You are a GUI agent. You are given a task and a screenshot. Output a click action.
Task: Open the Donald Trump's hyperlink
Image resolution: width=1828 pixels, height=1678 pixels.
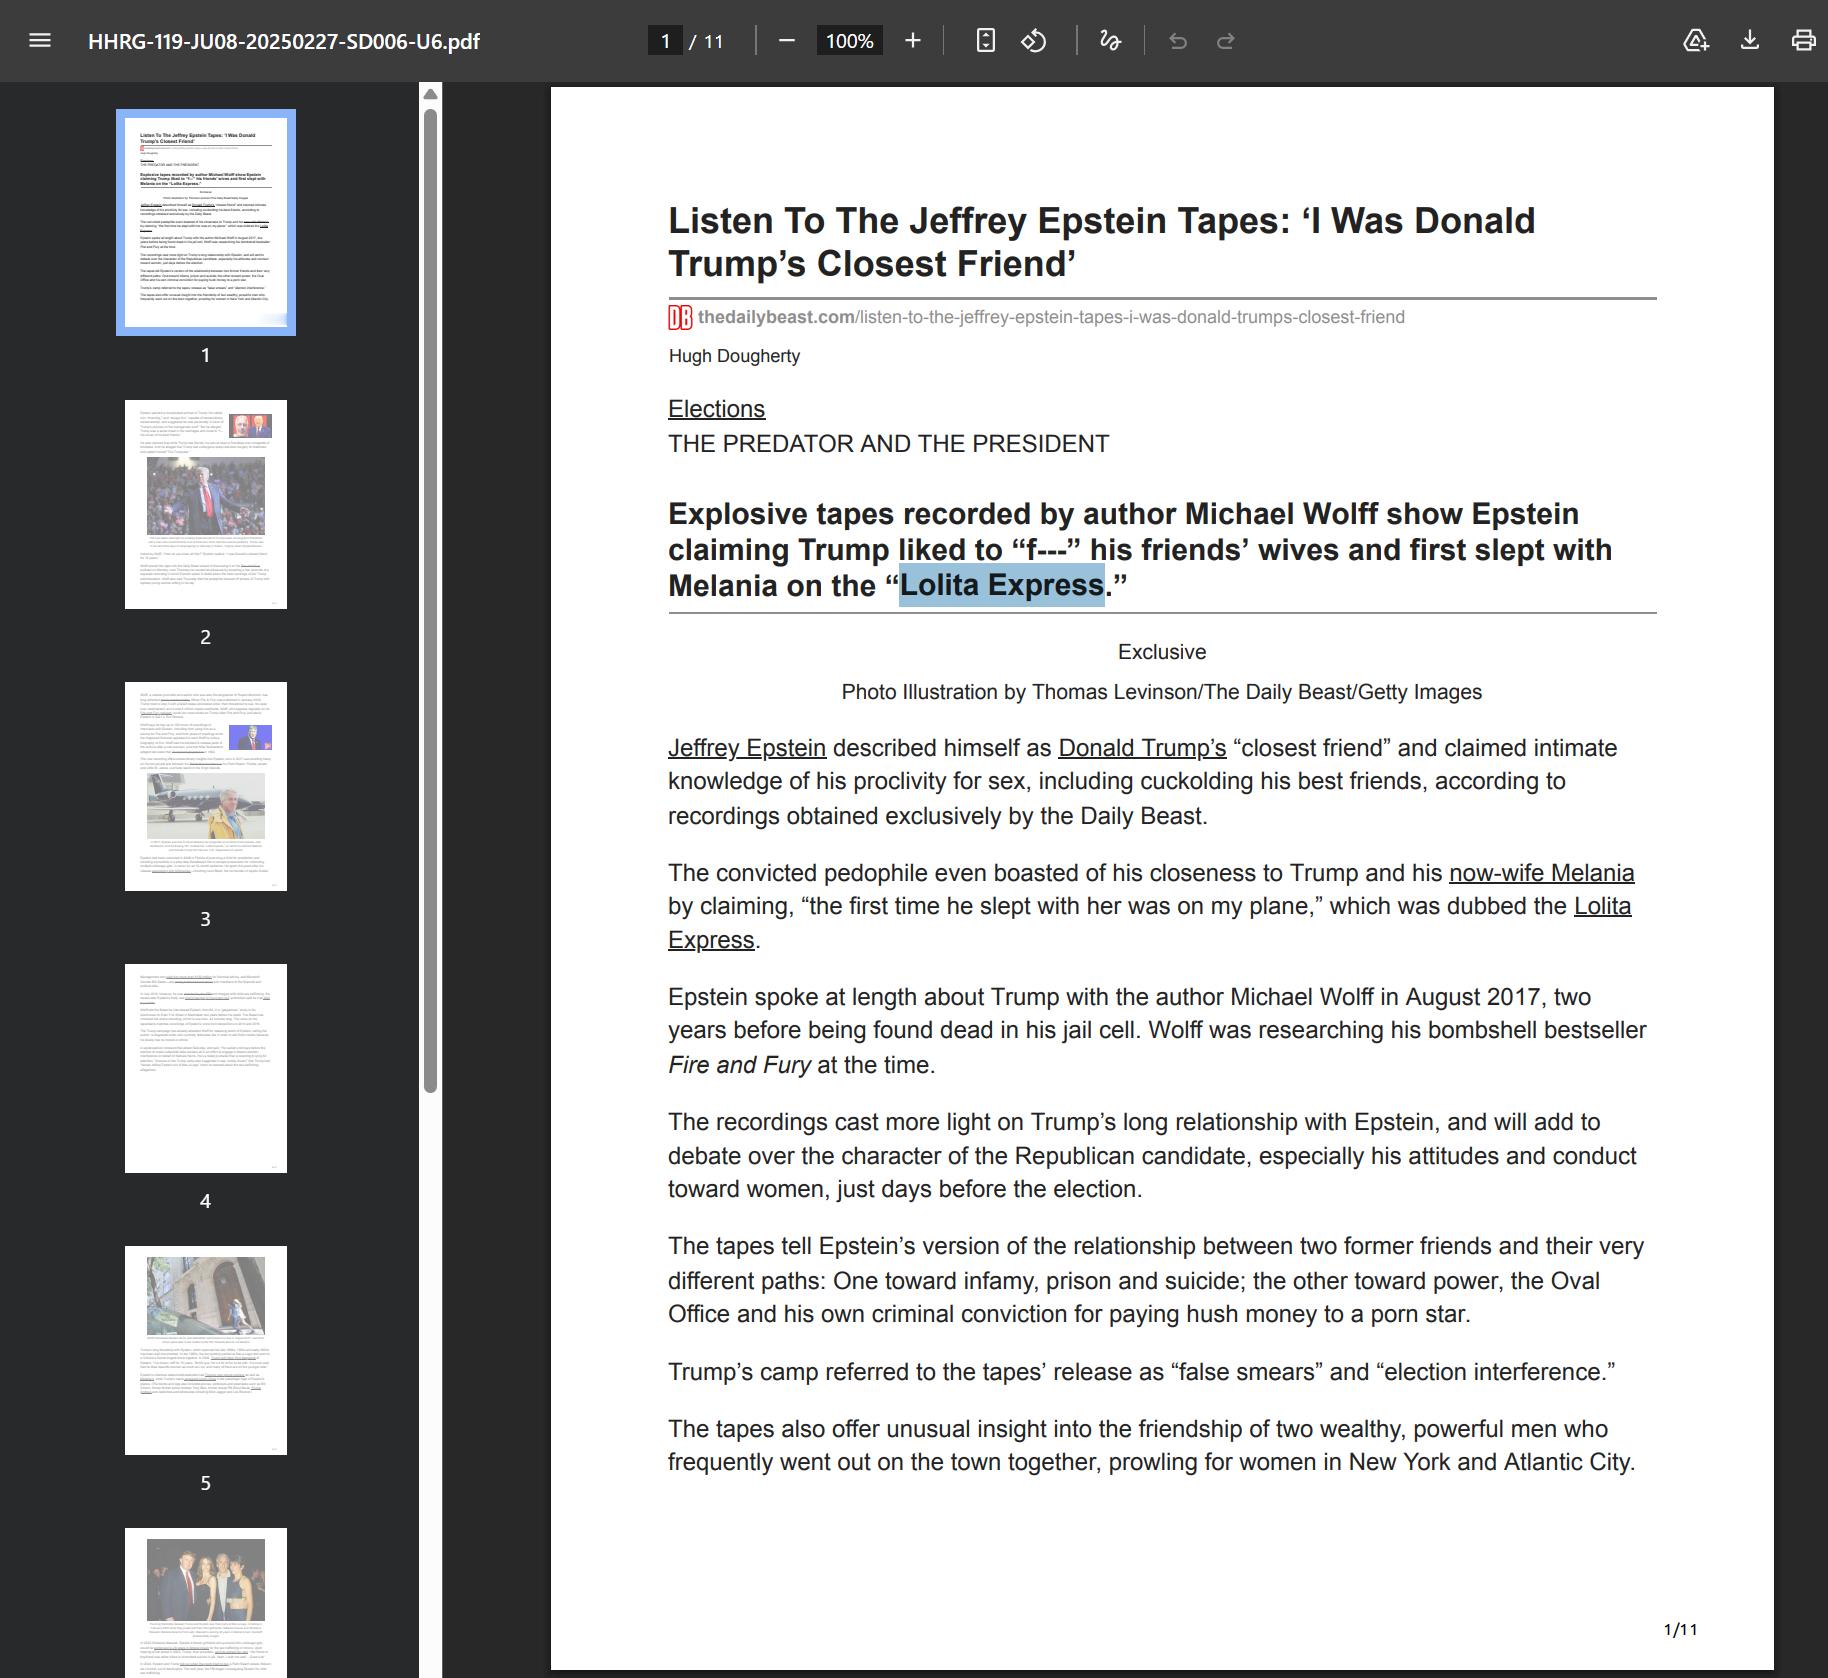[1142, 748]
